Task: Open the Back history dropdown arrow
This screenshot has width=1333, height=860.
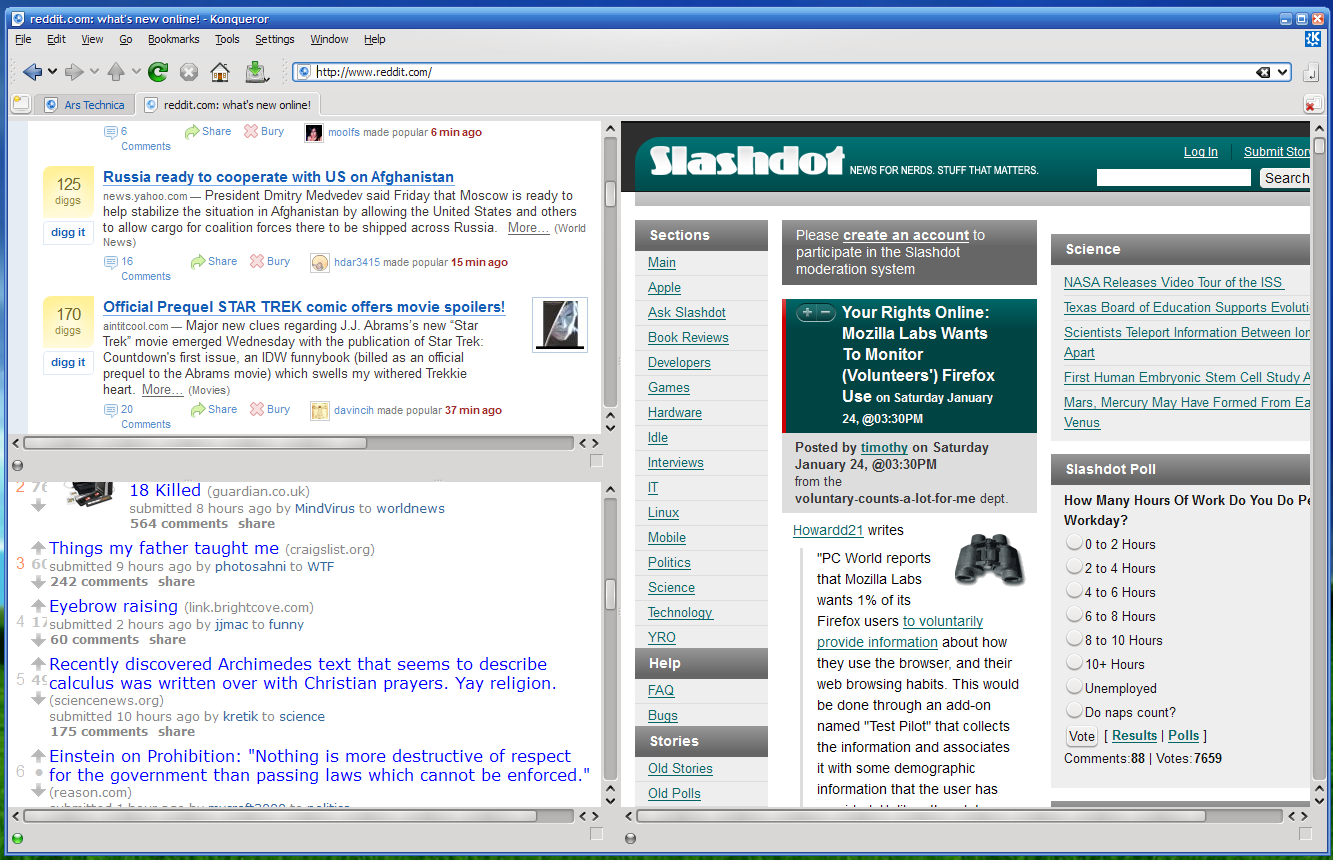Action: tap(52, 72)
